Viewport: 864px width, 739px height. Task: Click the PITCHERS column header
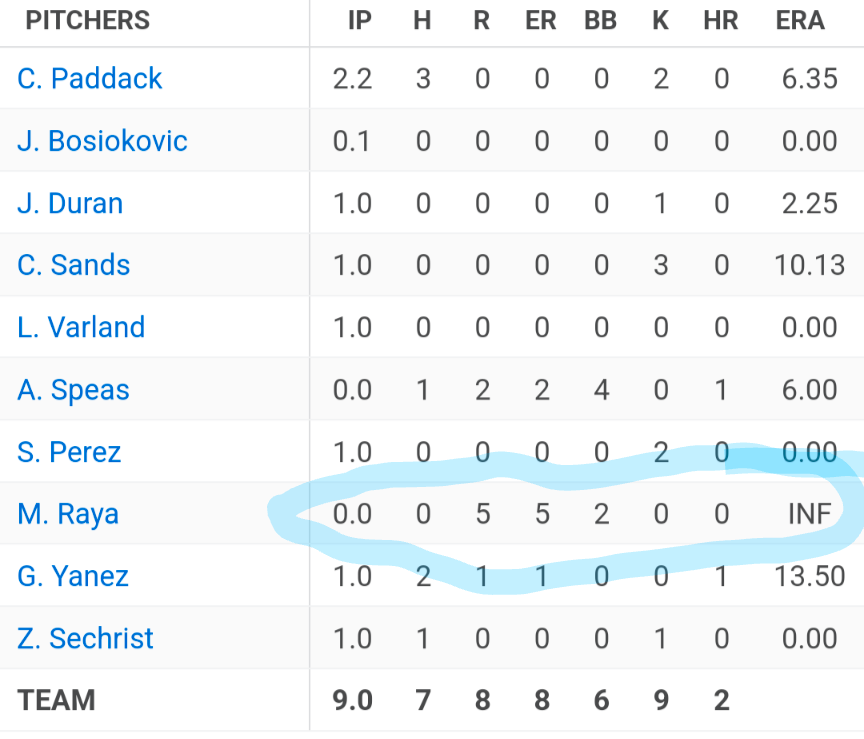(x=88, y=20)
